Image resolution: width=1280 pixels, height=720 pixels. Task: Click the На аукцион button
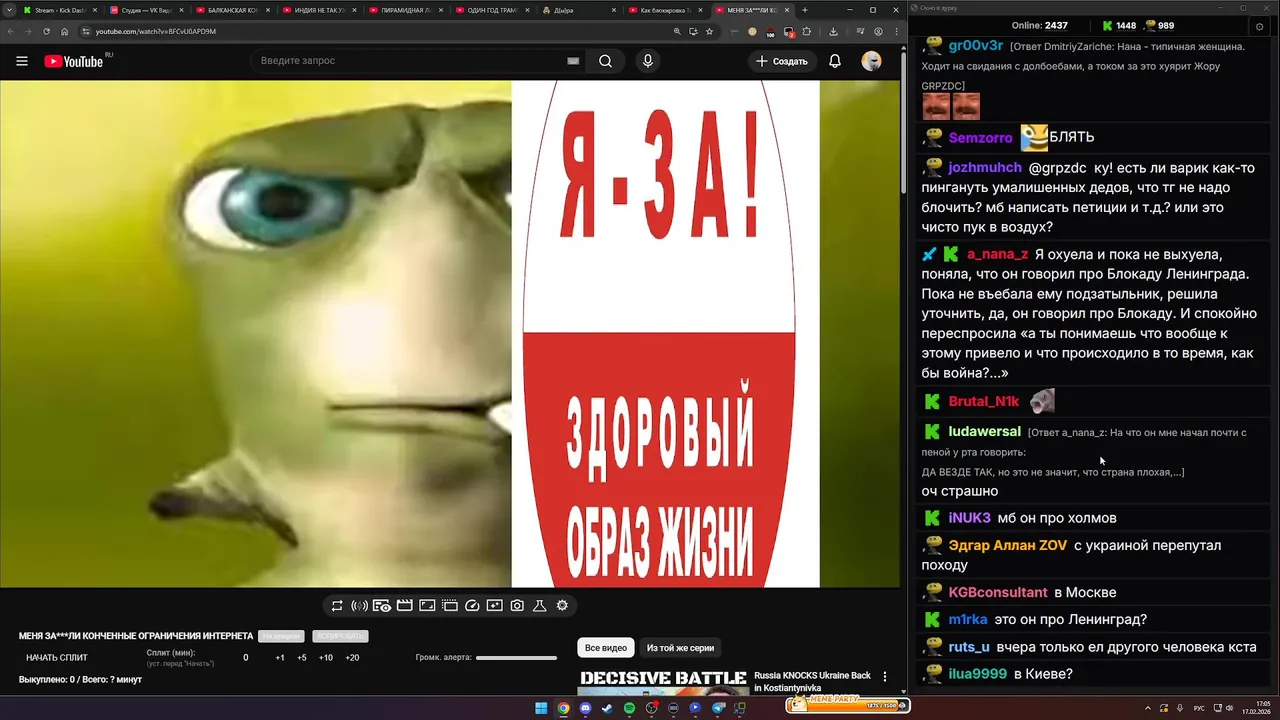pos(281,636)
